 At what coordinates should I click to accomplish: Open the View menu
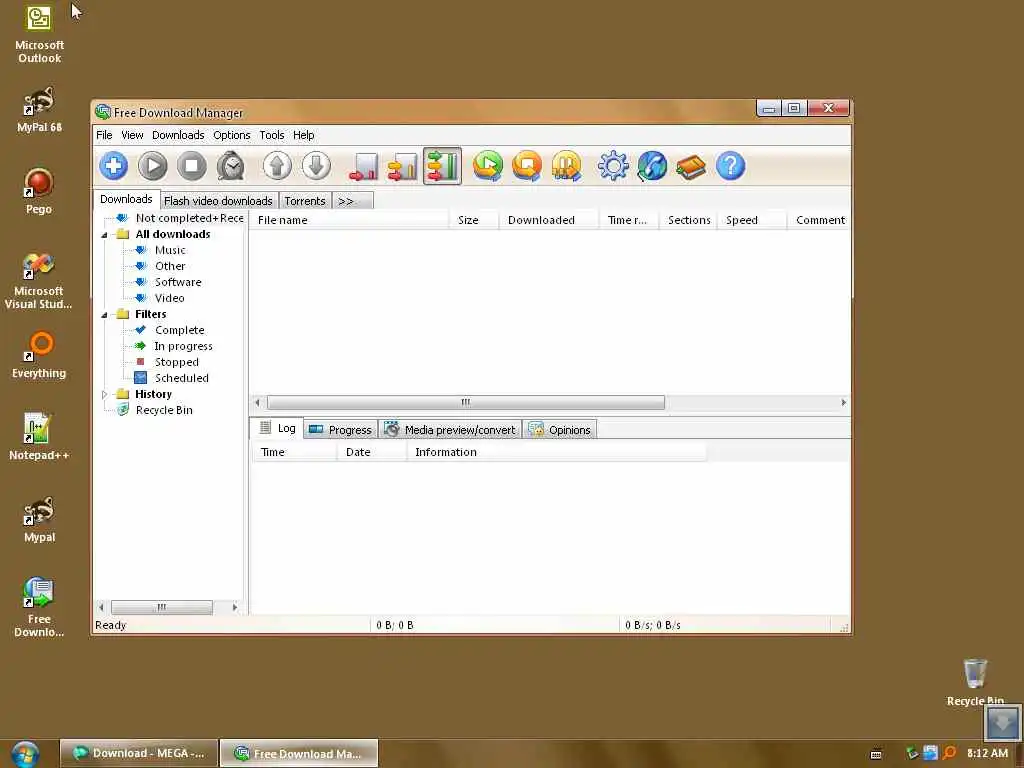pyautogui.click(x=132, y=135)
